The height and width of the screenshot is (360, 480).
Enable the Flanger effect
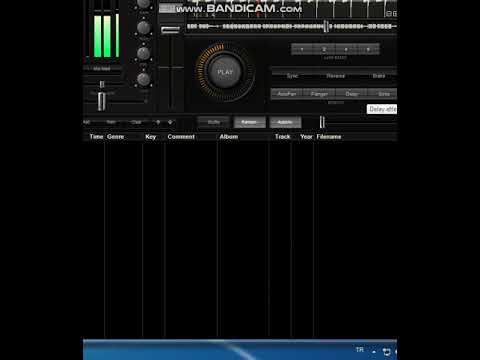tap(319, 94)
